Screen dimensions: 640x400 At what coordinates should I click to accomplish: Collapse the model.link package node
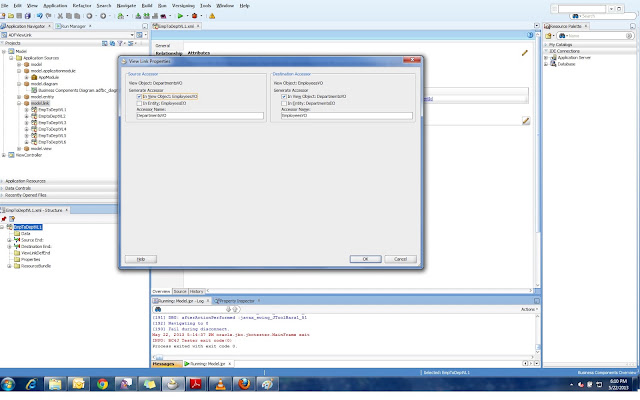(x=19, y=103)
